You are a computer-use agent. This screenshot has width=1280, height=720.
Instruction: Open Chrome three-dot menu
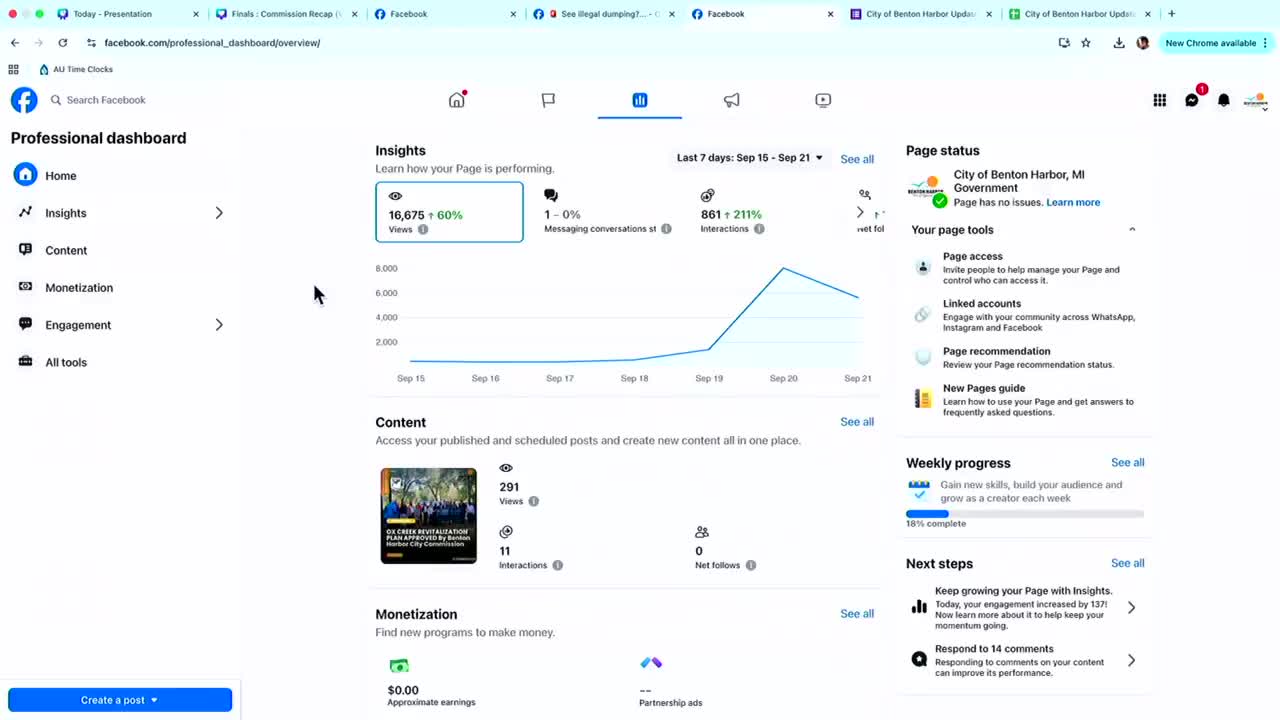[1265, 43]
